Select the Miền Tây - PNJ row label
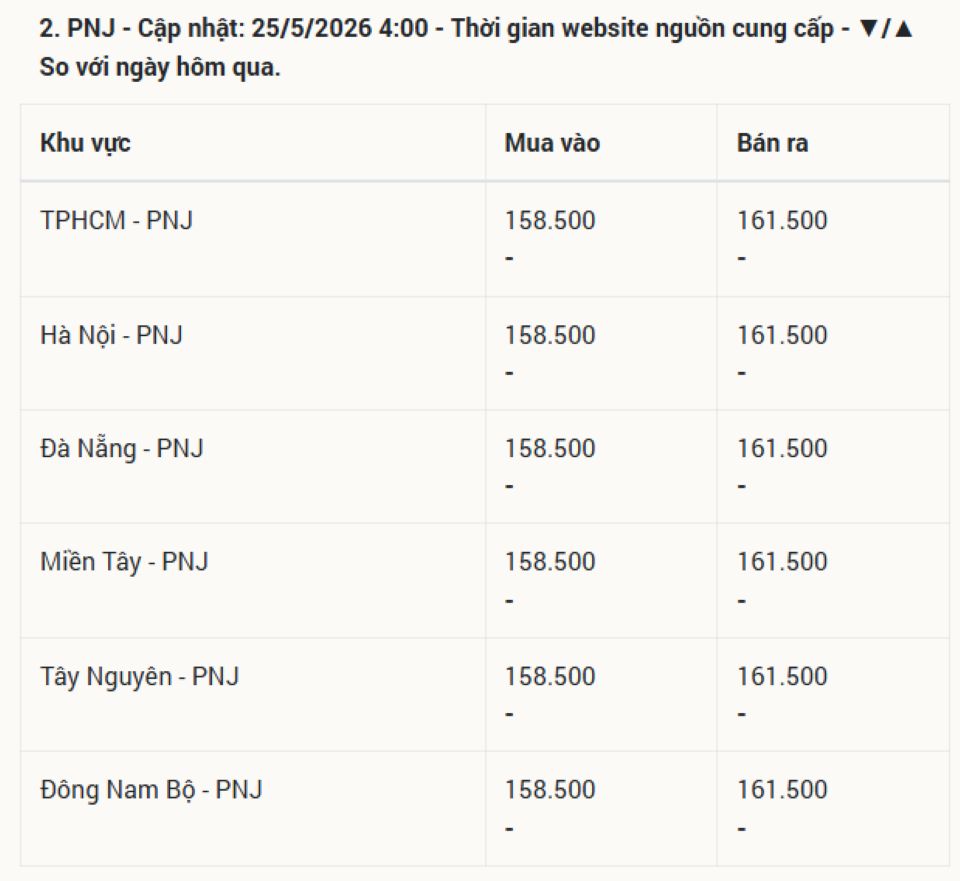Viewport: 960px width, 881px height. click(x=124, y=562)
